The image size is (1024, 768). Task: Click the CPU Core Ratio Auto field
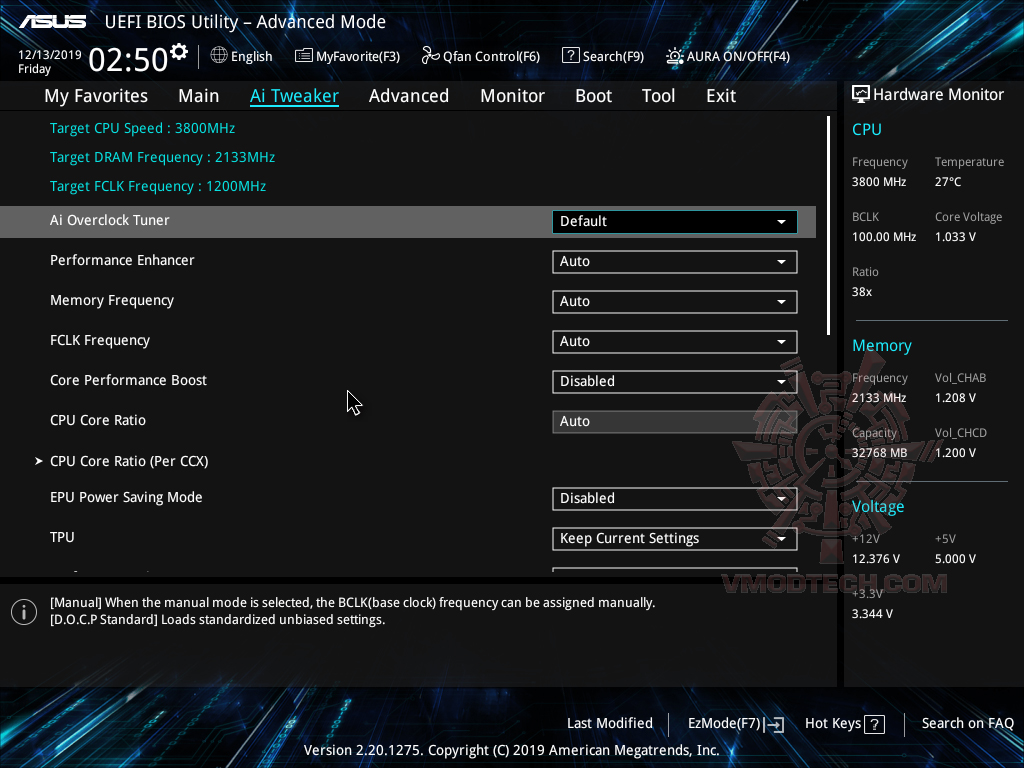[675, 421]
